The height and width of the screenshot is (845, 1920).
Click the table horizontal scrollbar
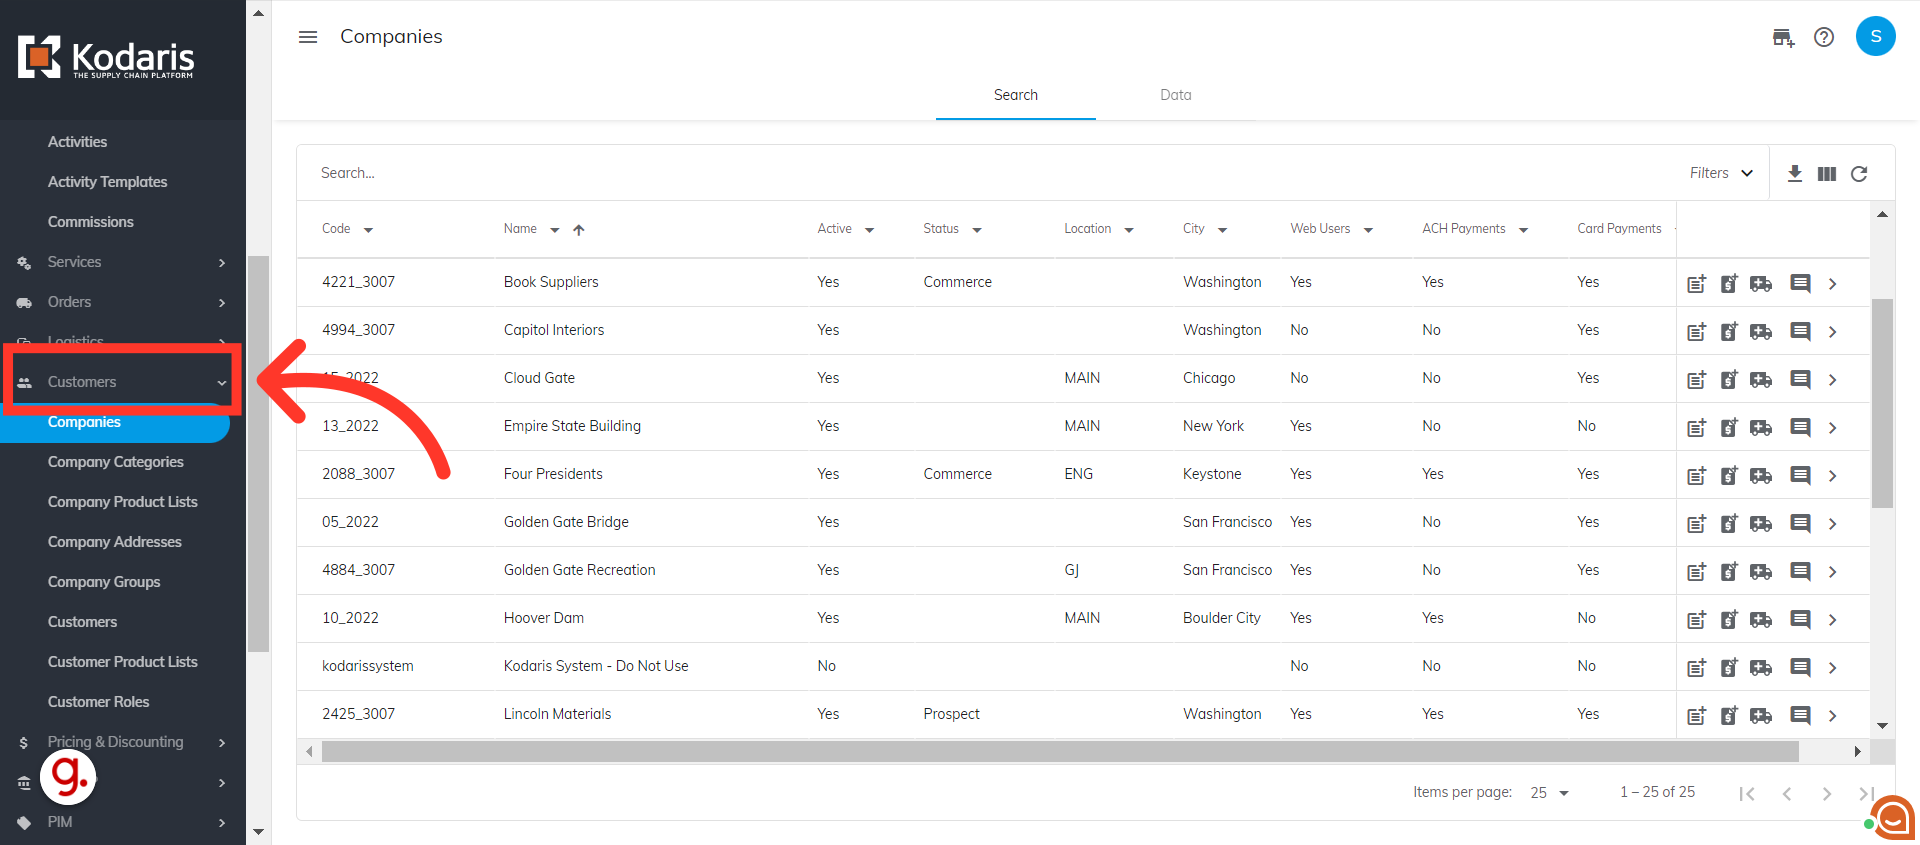tap(1060, 751)
